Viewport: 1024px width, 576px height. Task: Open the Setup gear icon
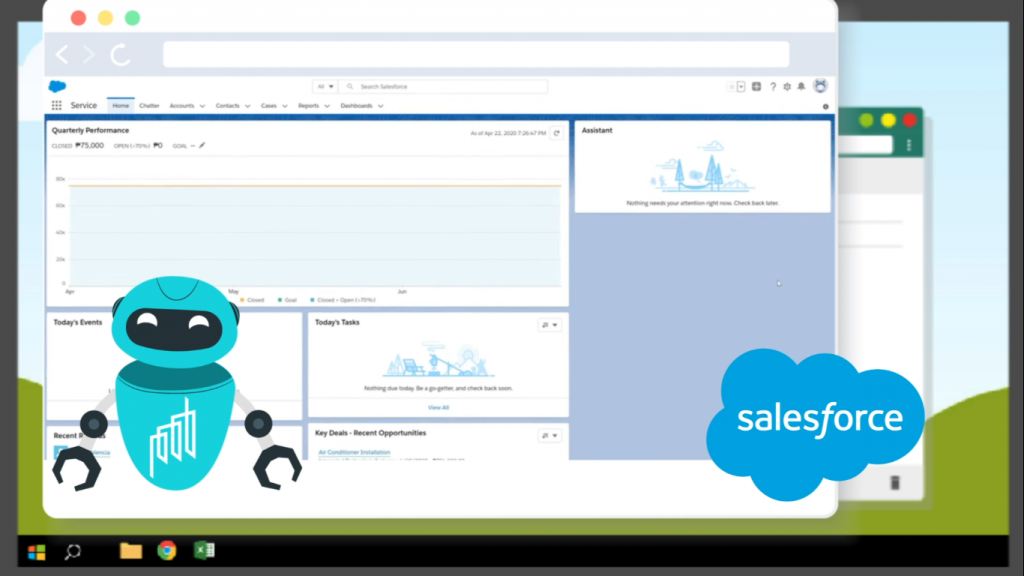click(x=787, y=86)
